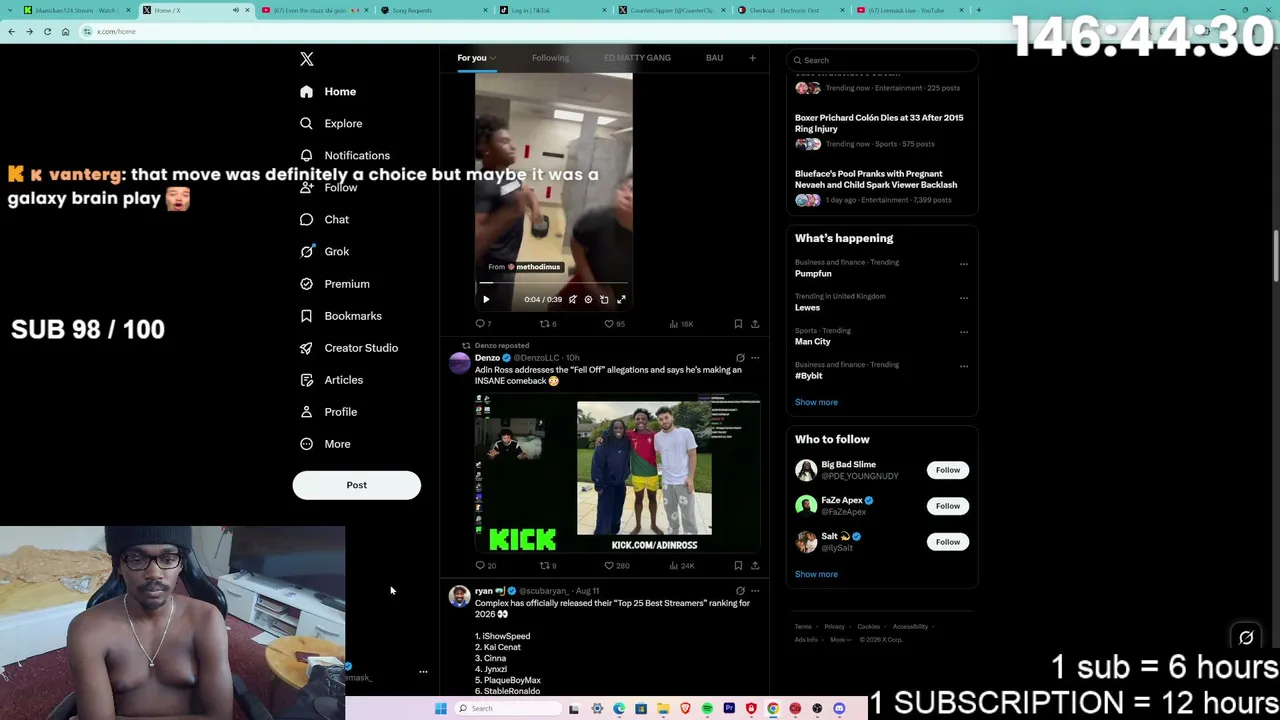1280x720 pixels.
Task: Toggle video picture-in-picture mode
Action: pyautogui.click(x=604, y=299)
